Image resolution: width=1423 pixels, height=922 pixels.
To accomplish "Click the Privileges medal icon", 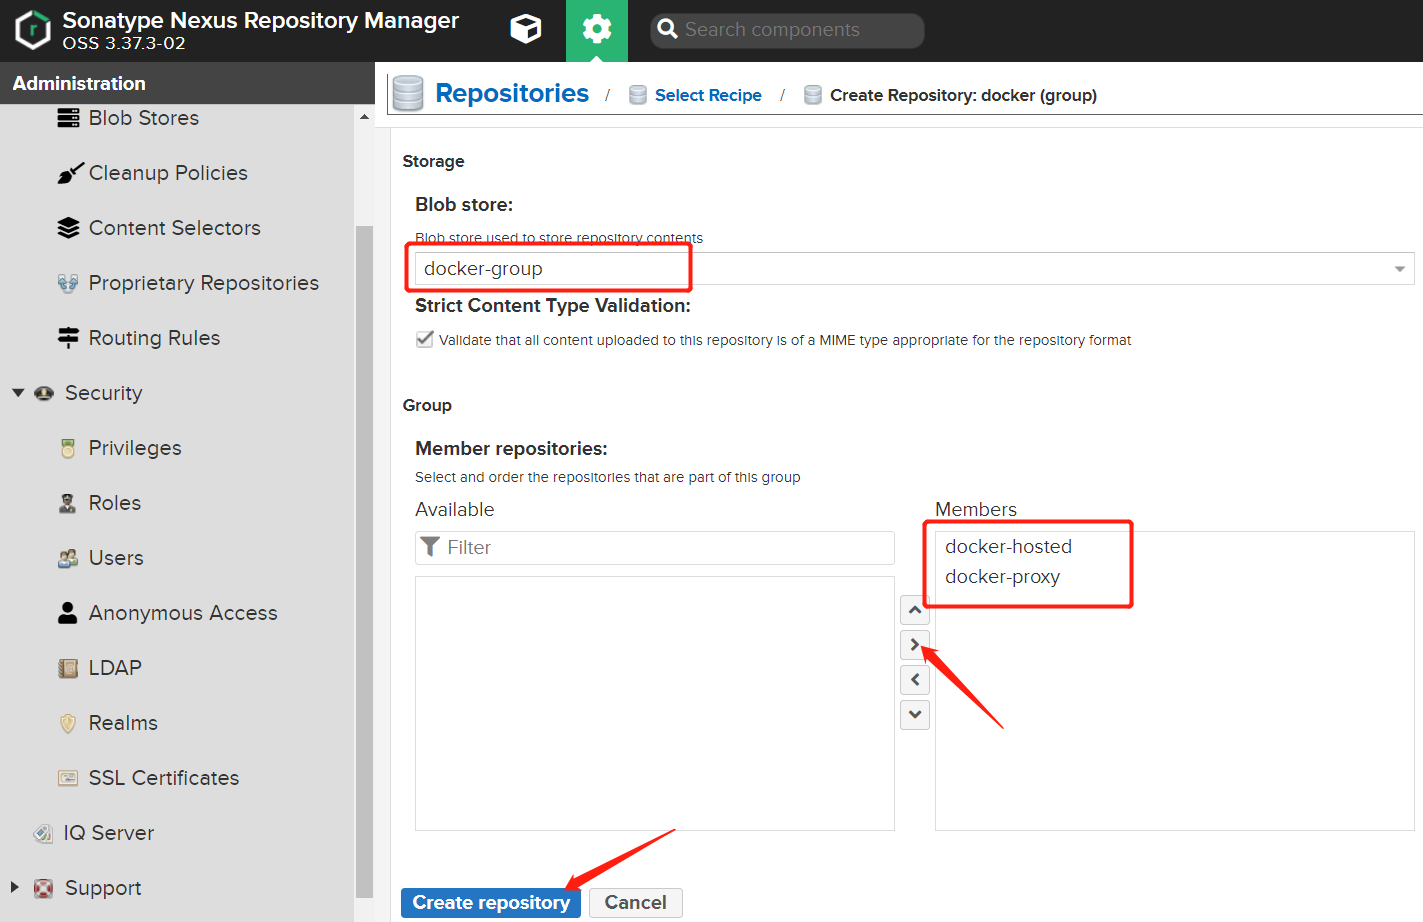I will (68, 448).
